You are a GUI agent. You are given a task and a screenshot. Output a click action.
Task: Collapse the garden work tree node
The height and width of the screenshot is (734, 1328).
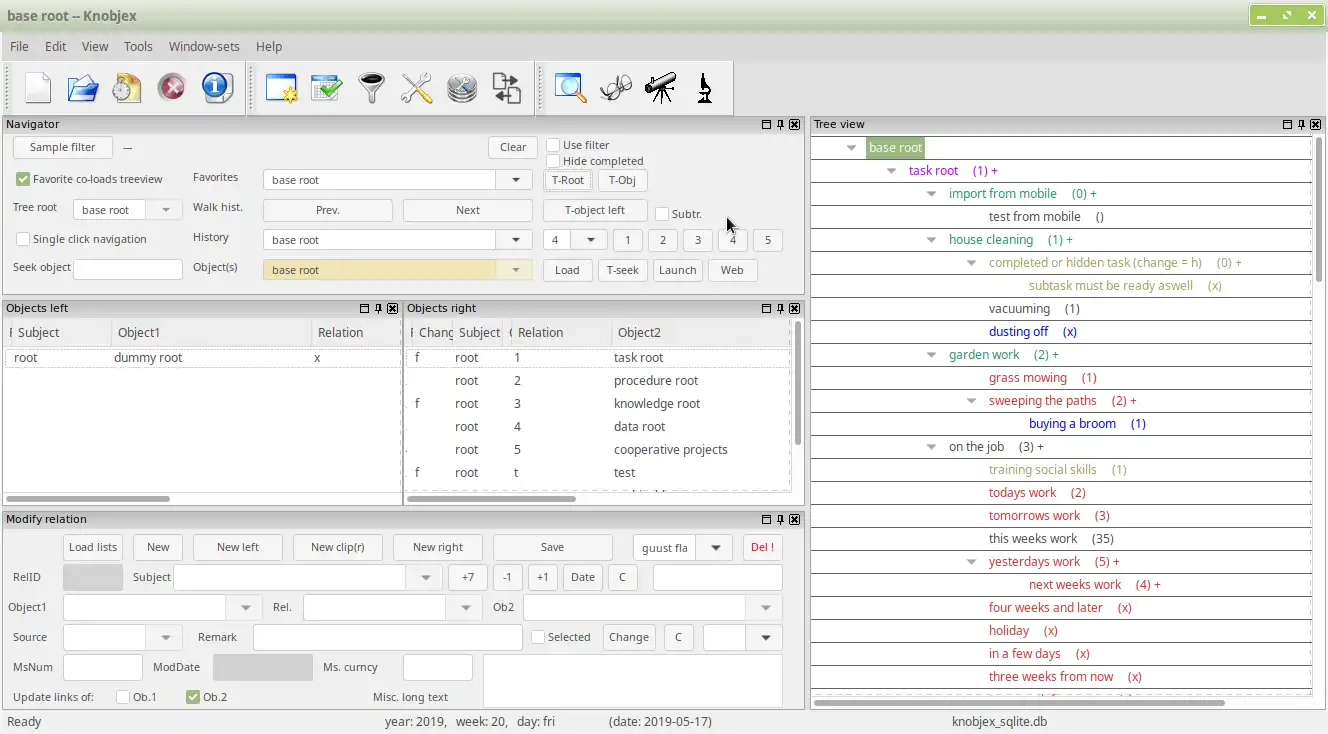(x=931, y=355)
